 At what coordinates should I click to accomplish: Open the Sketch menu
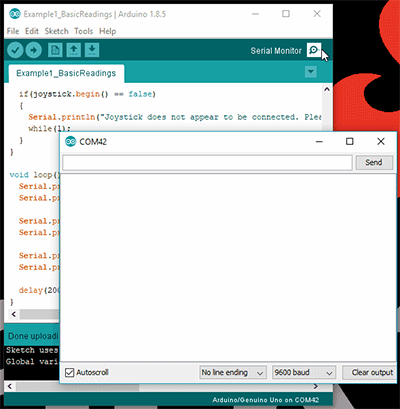[56, 31]
